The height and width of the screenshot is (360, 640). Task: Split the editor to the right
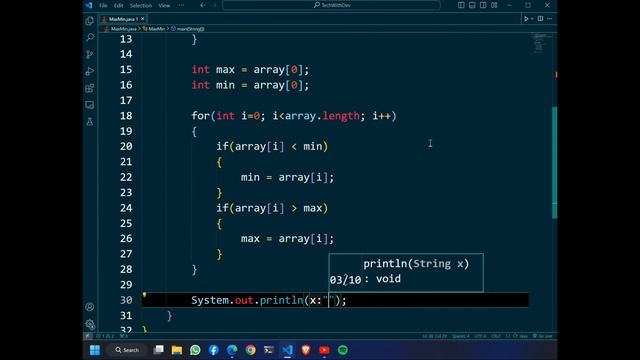[x=540, y=19]
